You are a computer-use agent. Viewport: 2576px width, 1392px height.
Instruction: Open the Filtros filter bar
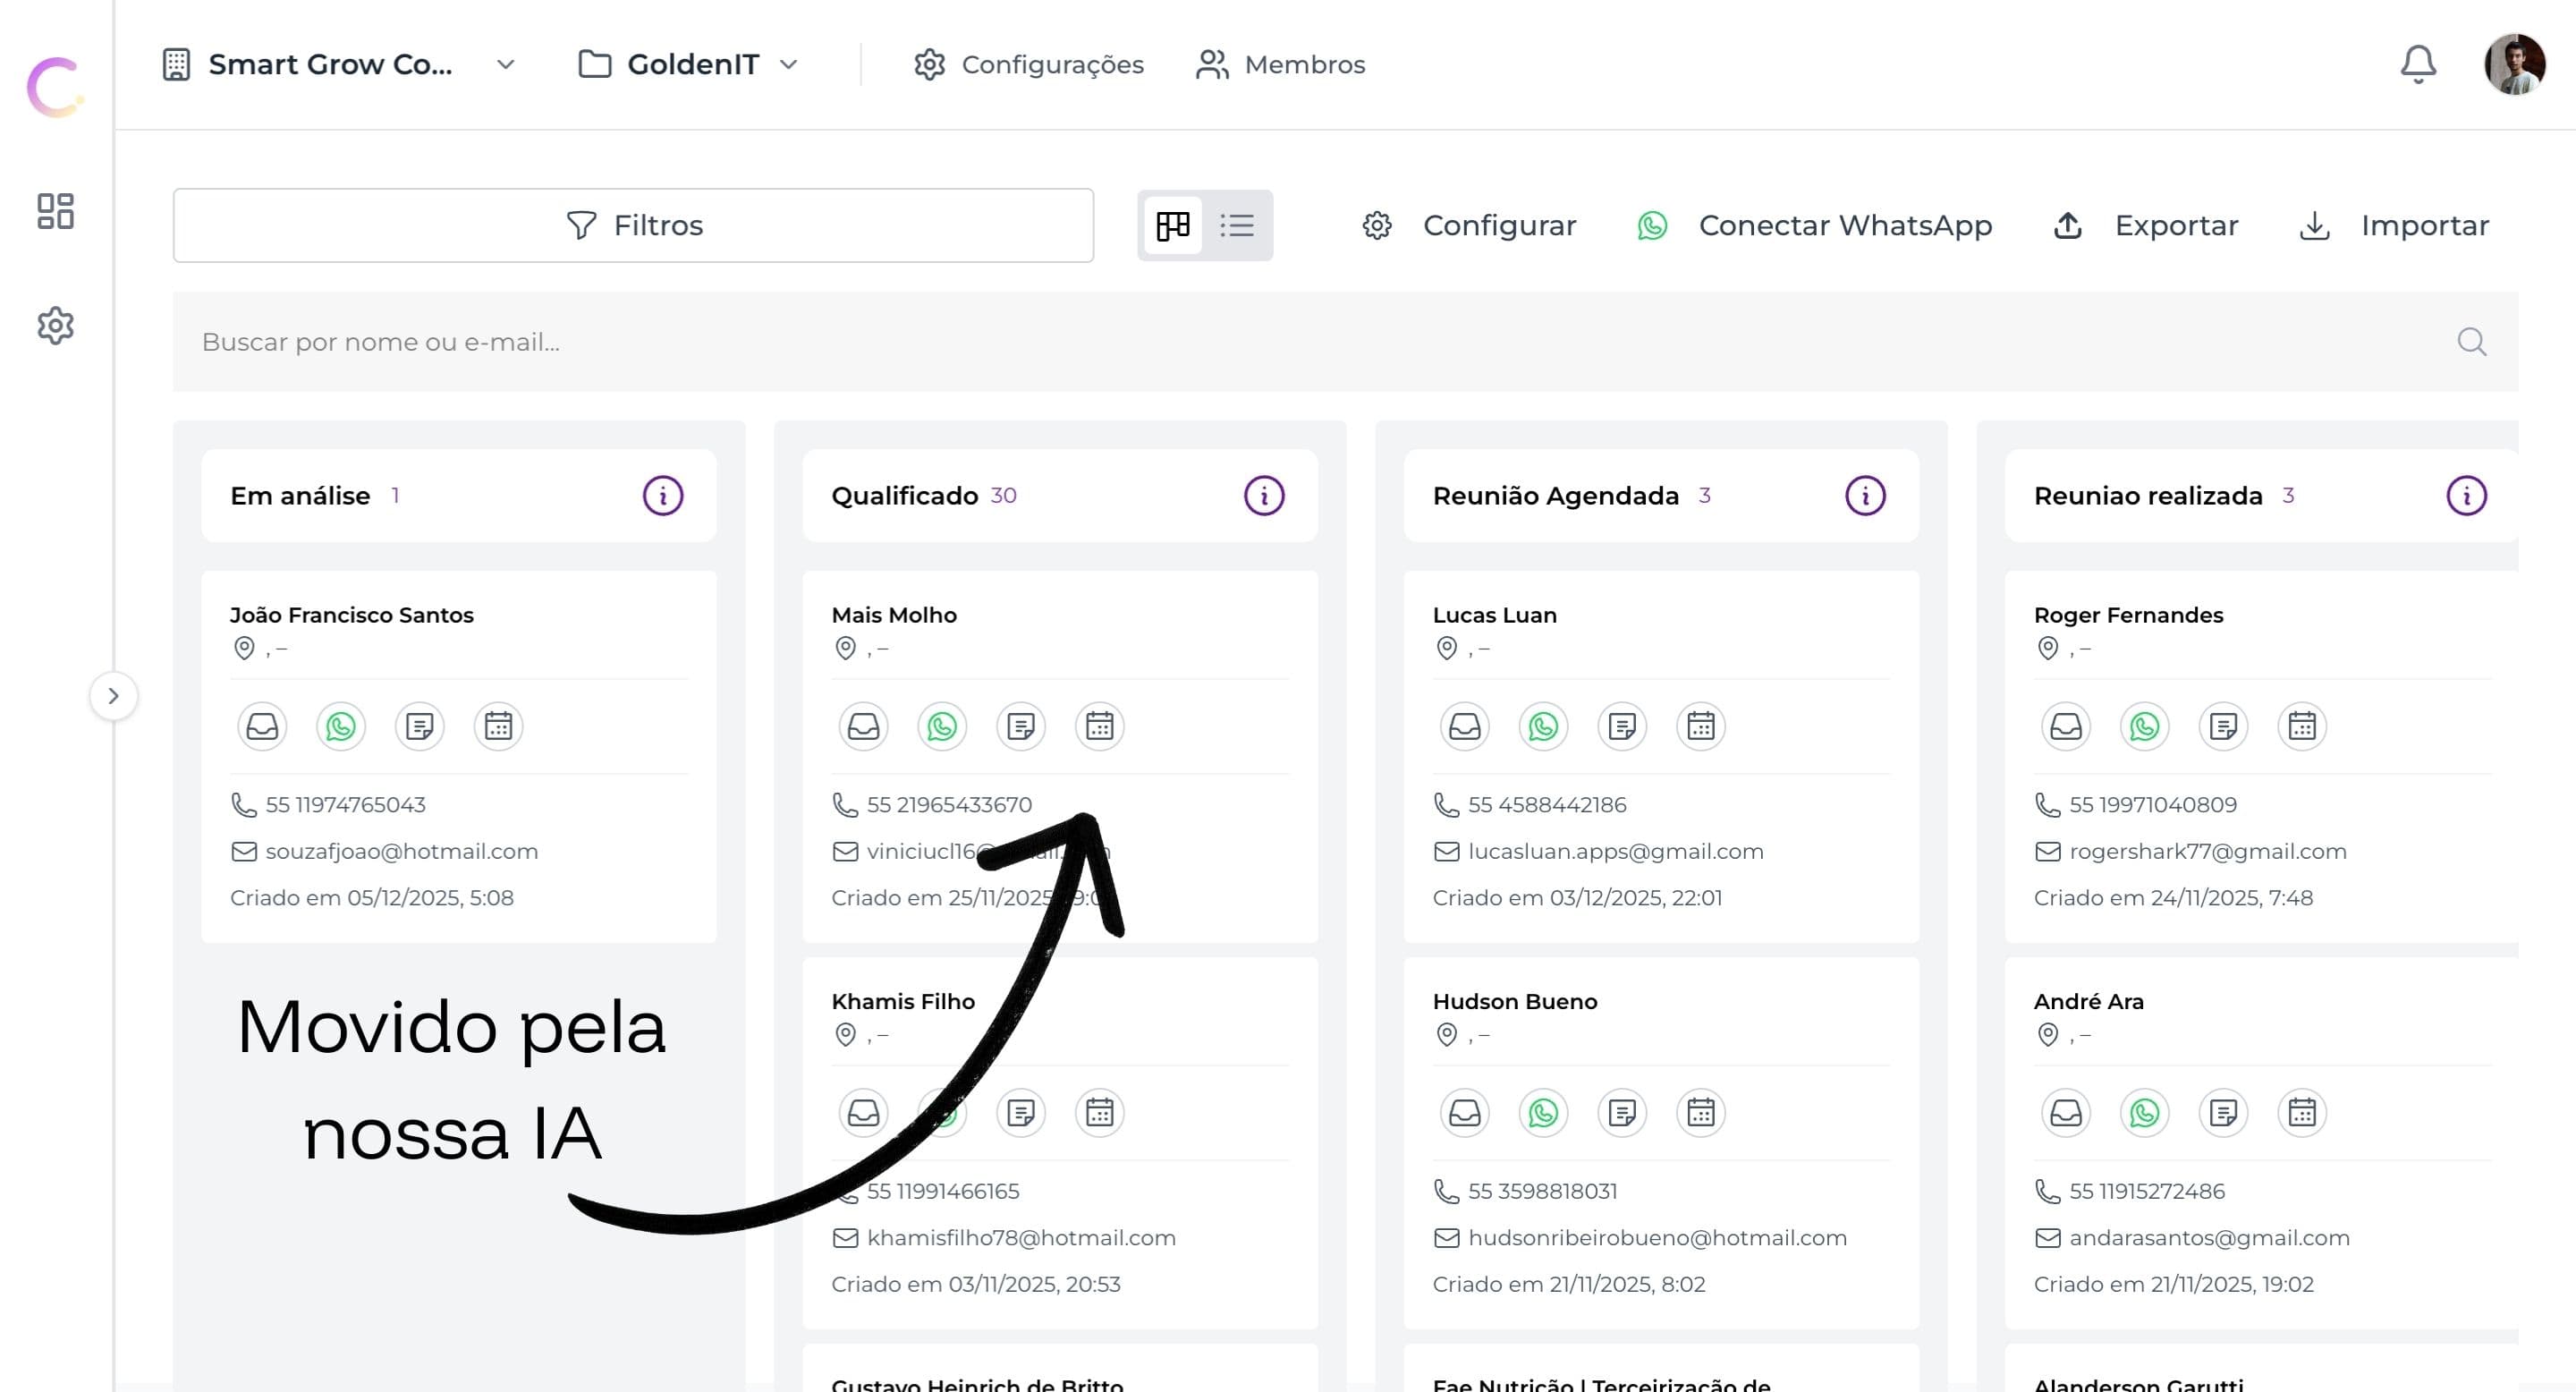633,226
